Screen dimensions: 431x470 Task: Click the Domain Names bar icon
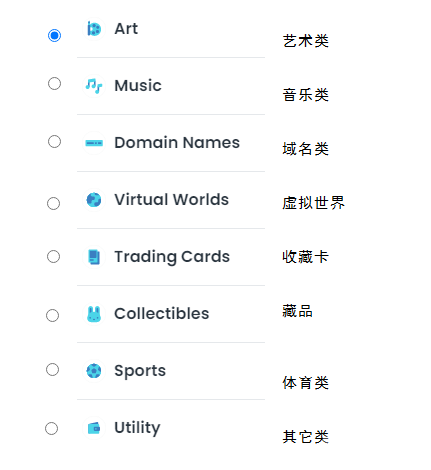coord(94,143)
